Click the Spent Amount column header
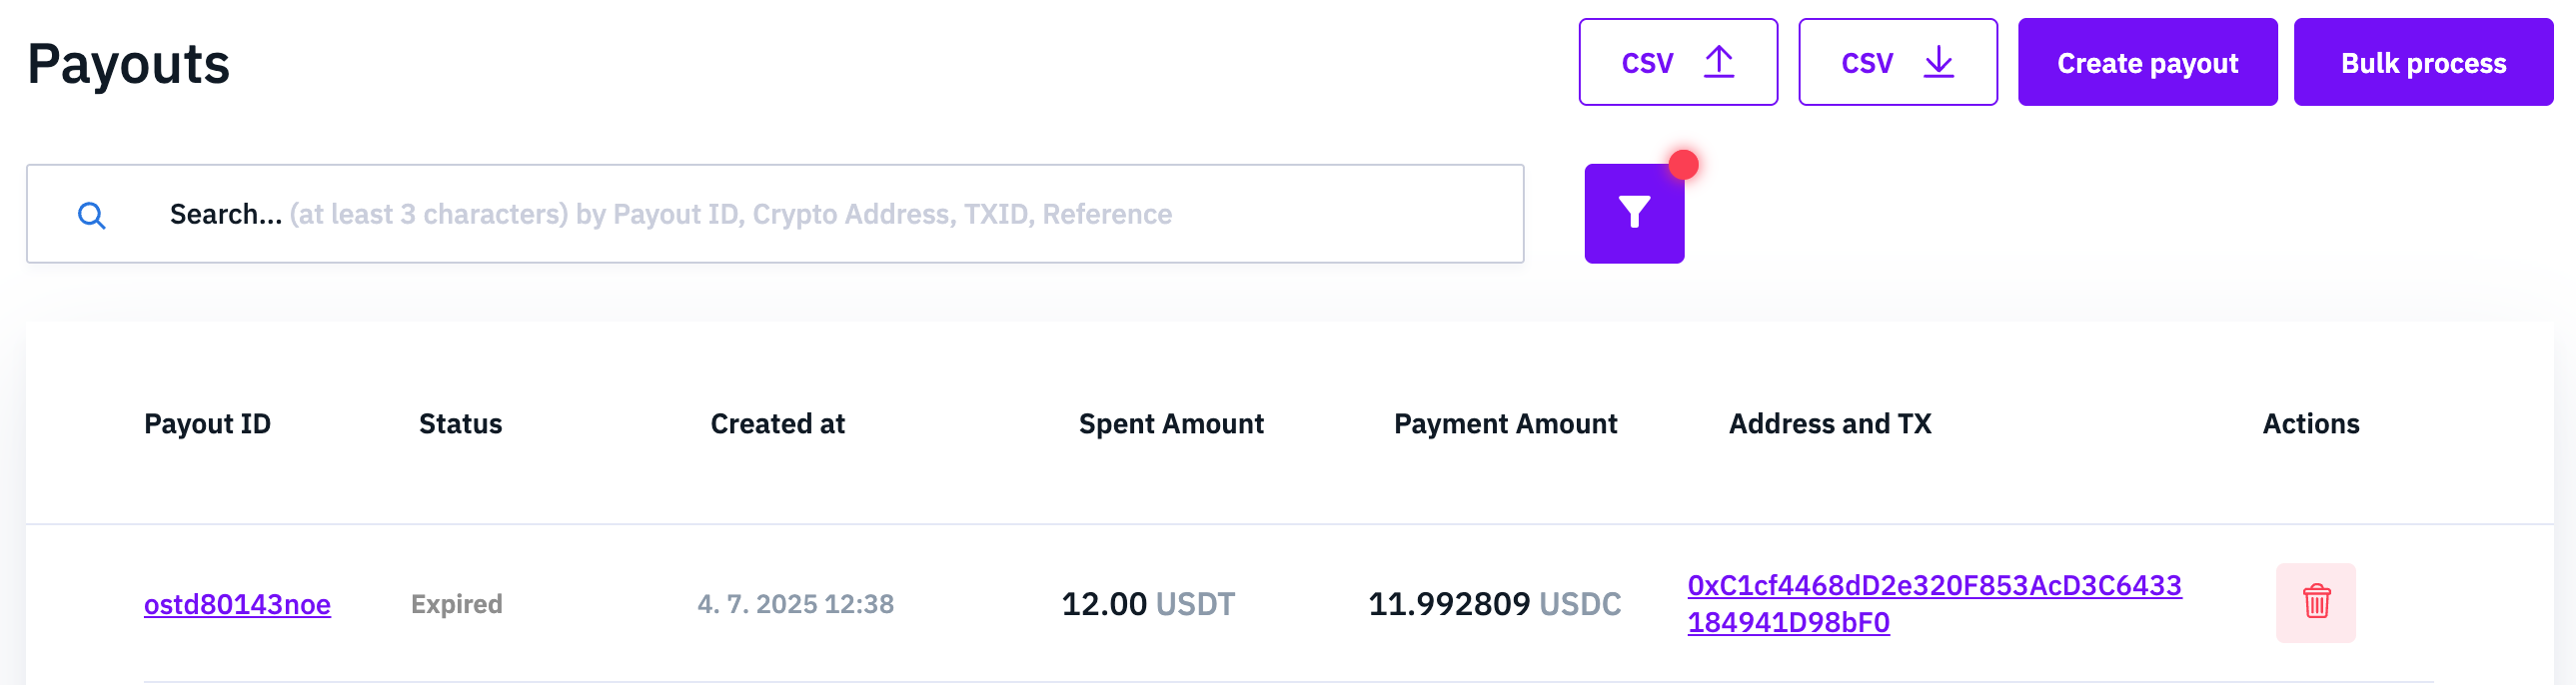Image resolution: width=2576 pixels, height=685 pixels. point(1171,424)
